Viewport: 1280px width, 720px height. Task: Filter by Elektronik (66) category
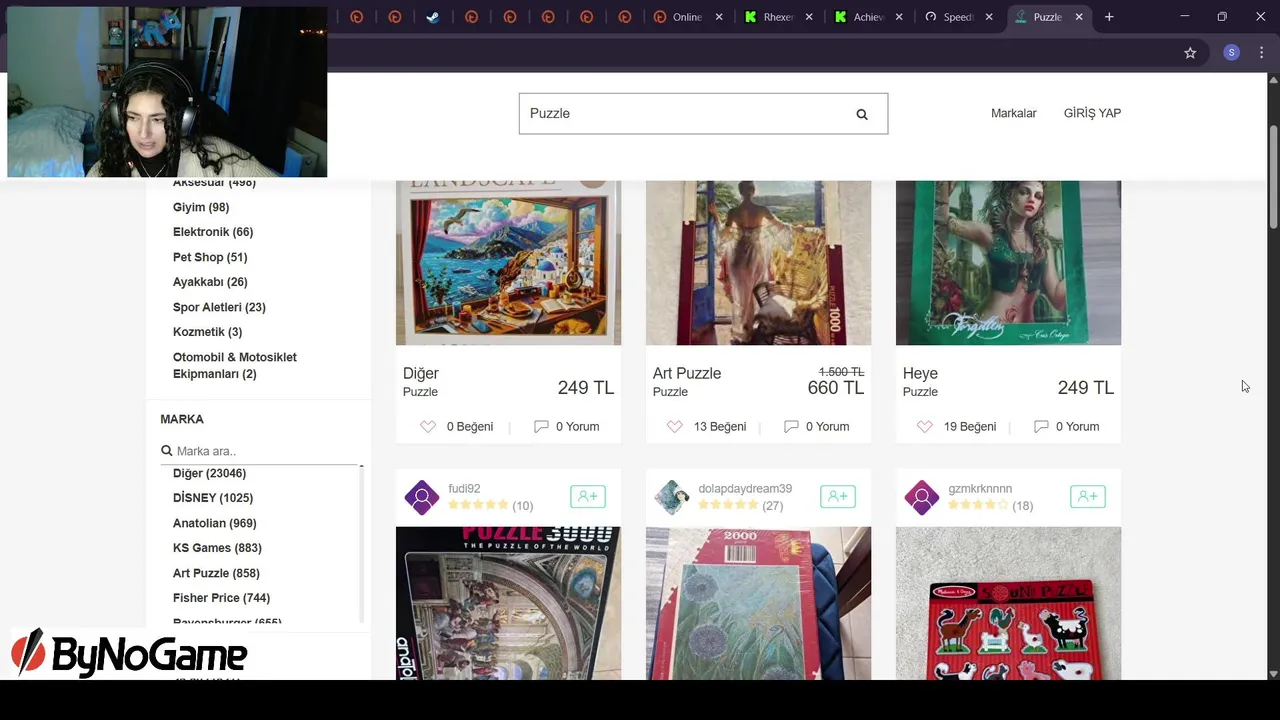(x=213, y=232)
